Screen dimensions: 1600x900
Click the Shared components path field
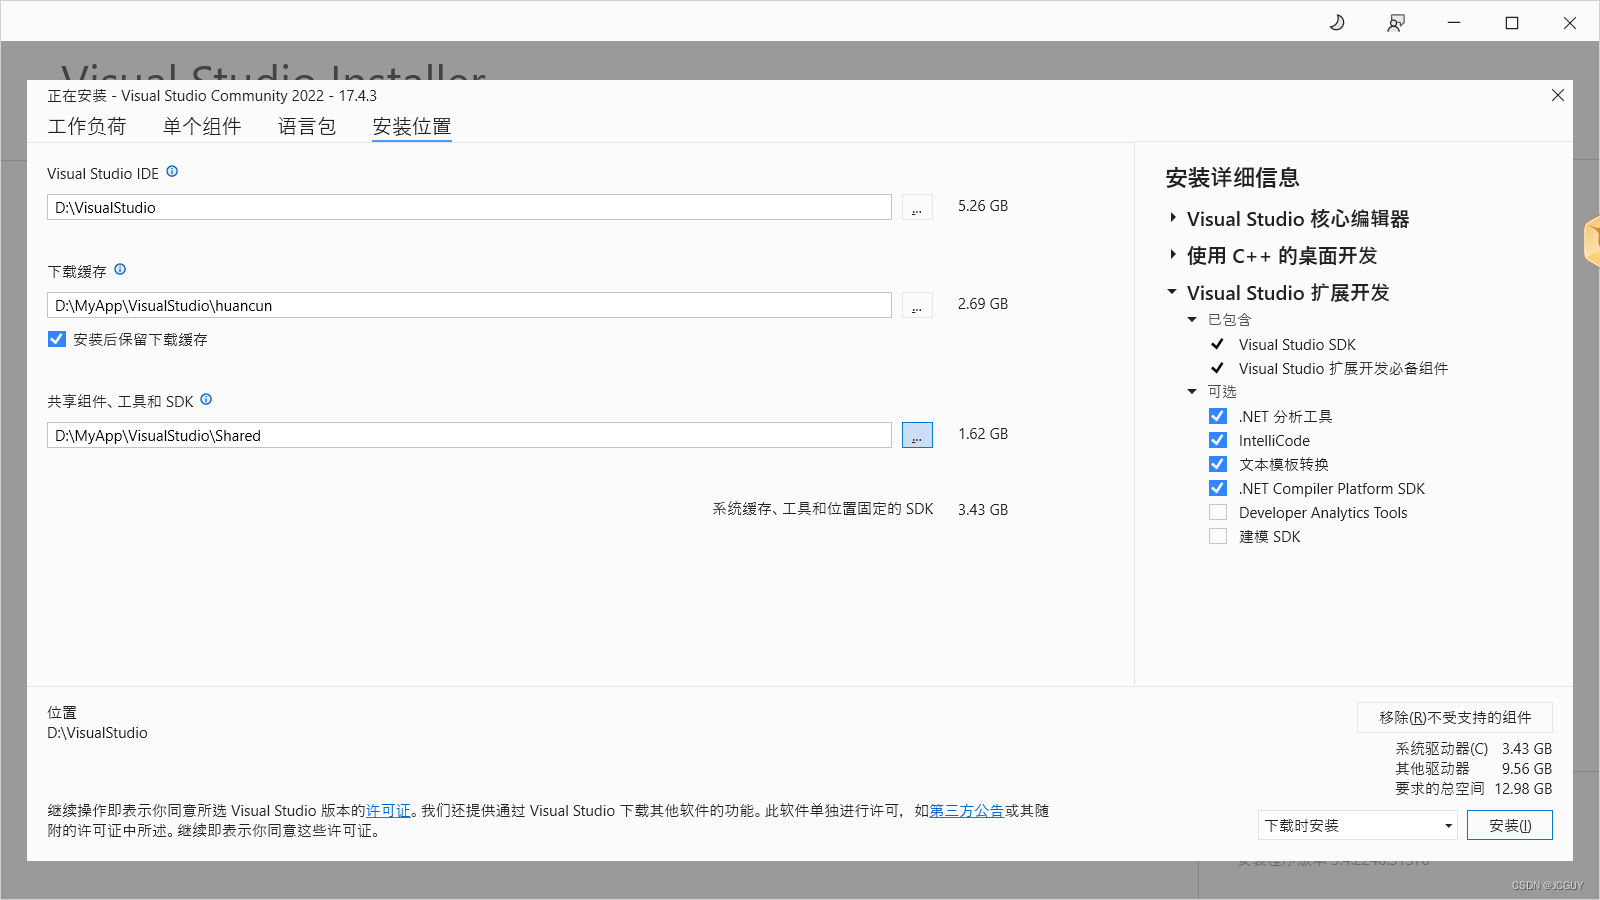coord(469,435)
